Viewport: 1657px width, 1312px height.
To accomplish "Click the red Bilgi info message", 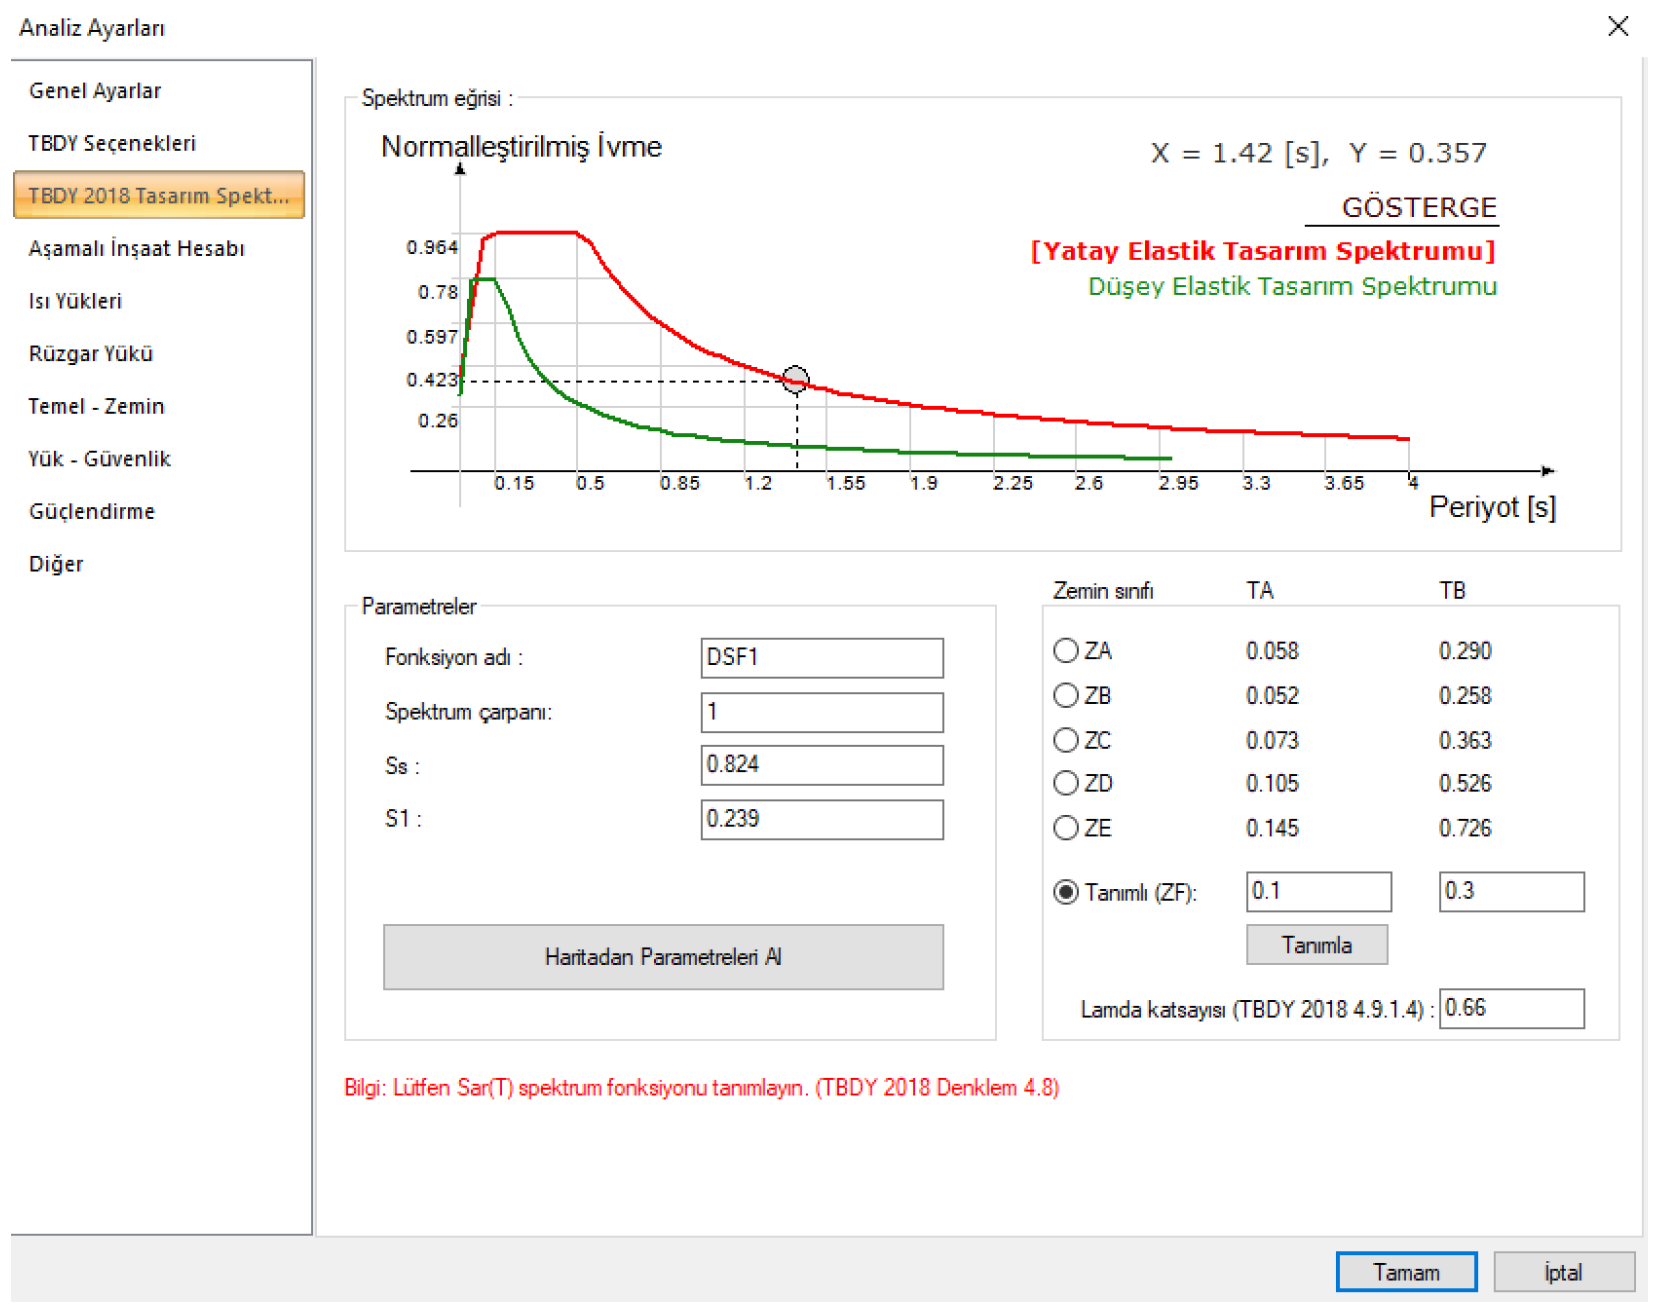I will point(701,1088).
